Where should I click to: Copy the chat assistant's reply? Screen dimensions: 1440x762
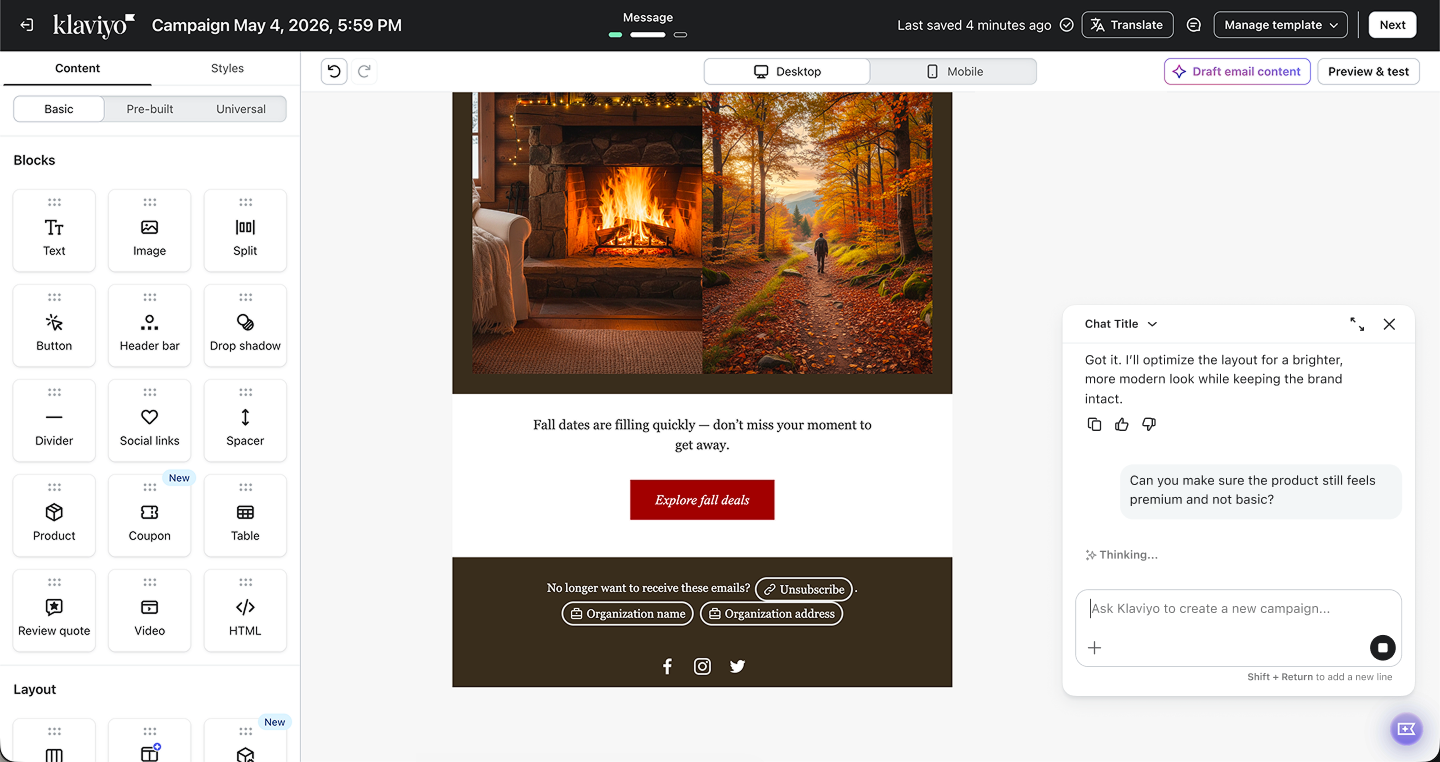coord(1094,424)
